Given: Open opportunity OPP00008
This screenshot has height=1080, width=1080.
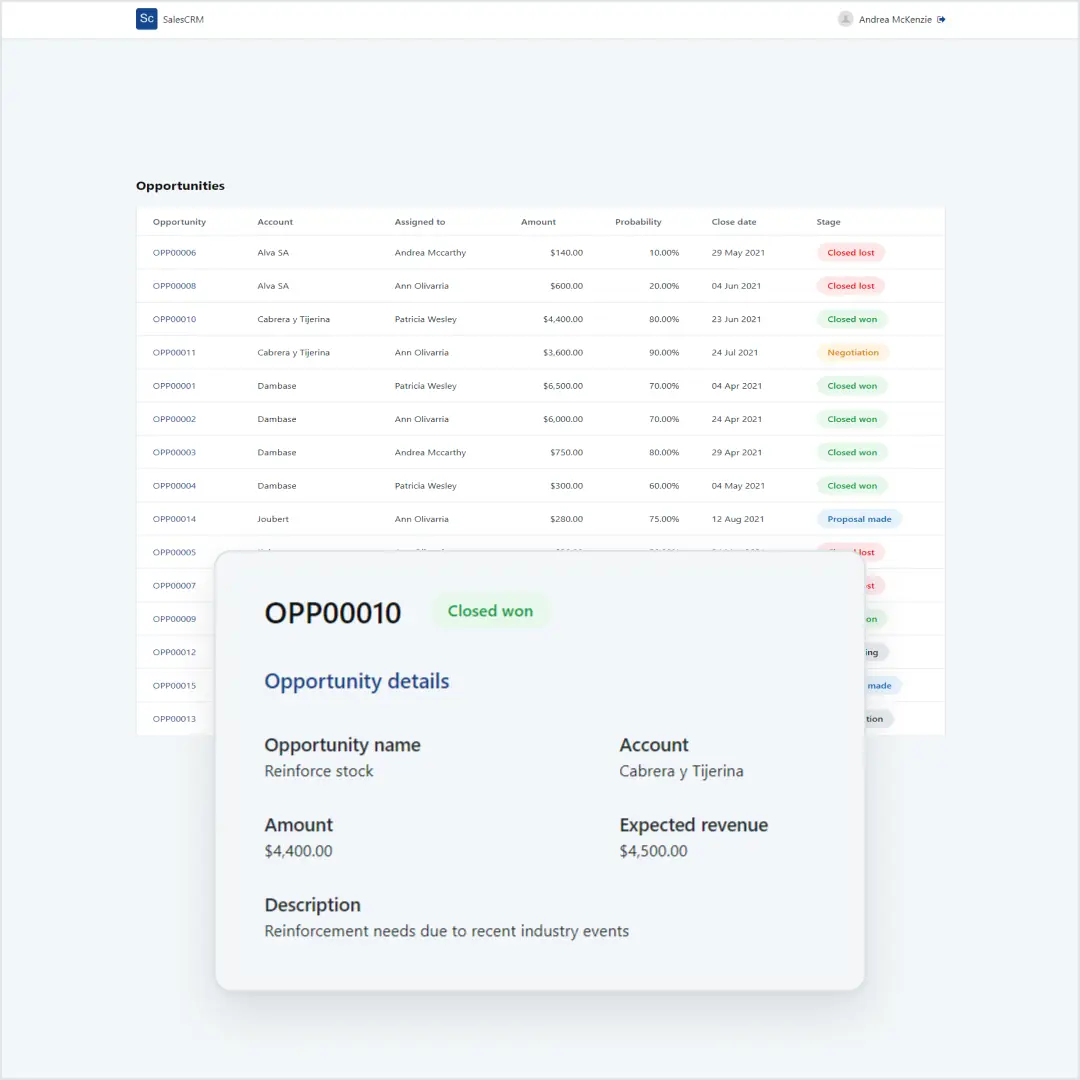Looking at the screenshot, I should [174, 285].
